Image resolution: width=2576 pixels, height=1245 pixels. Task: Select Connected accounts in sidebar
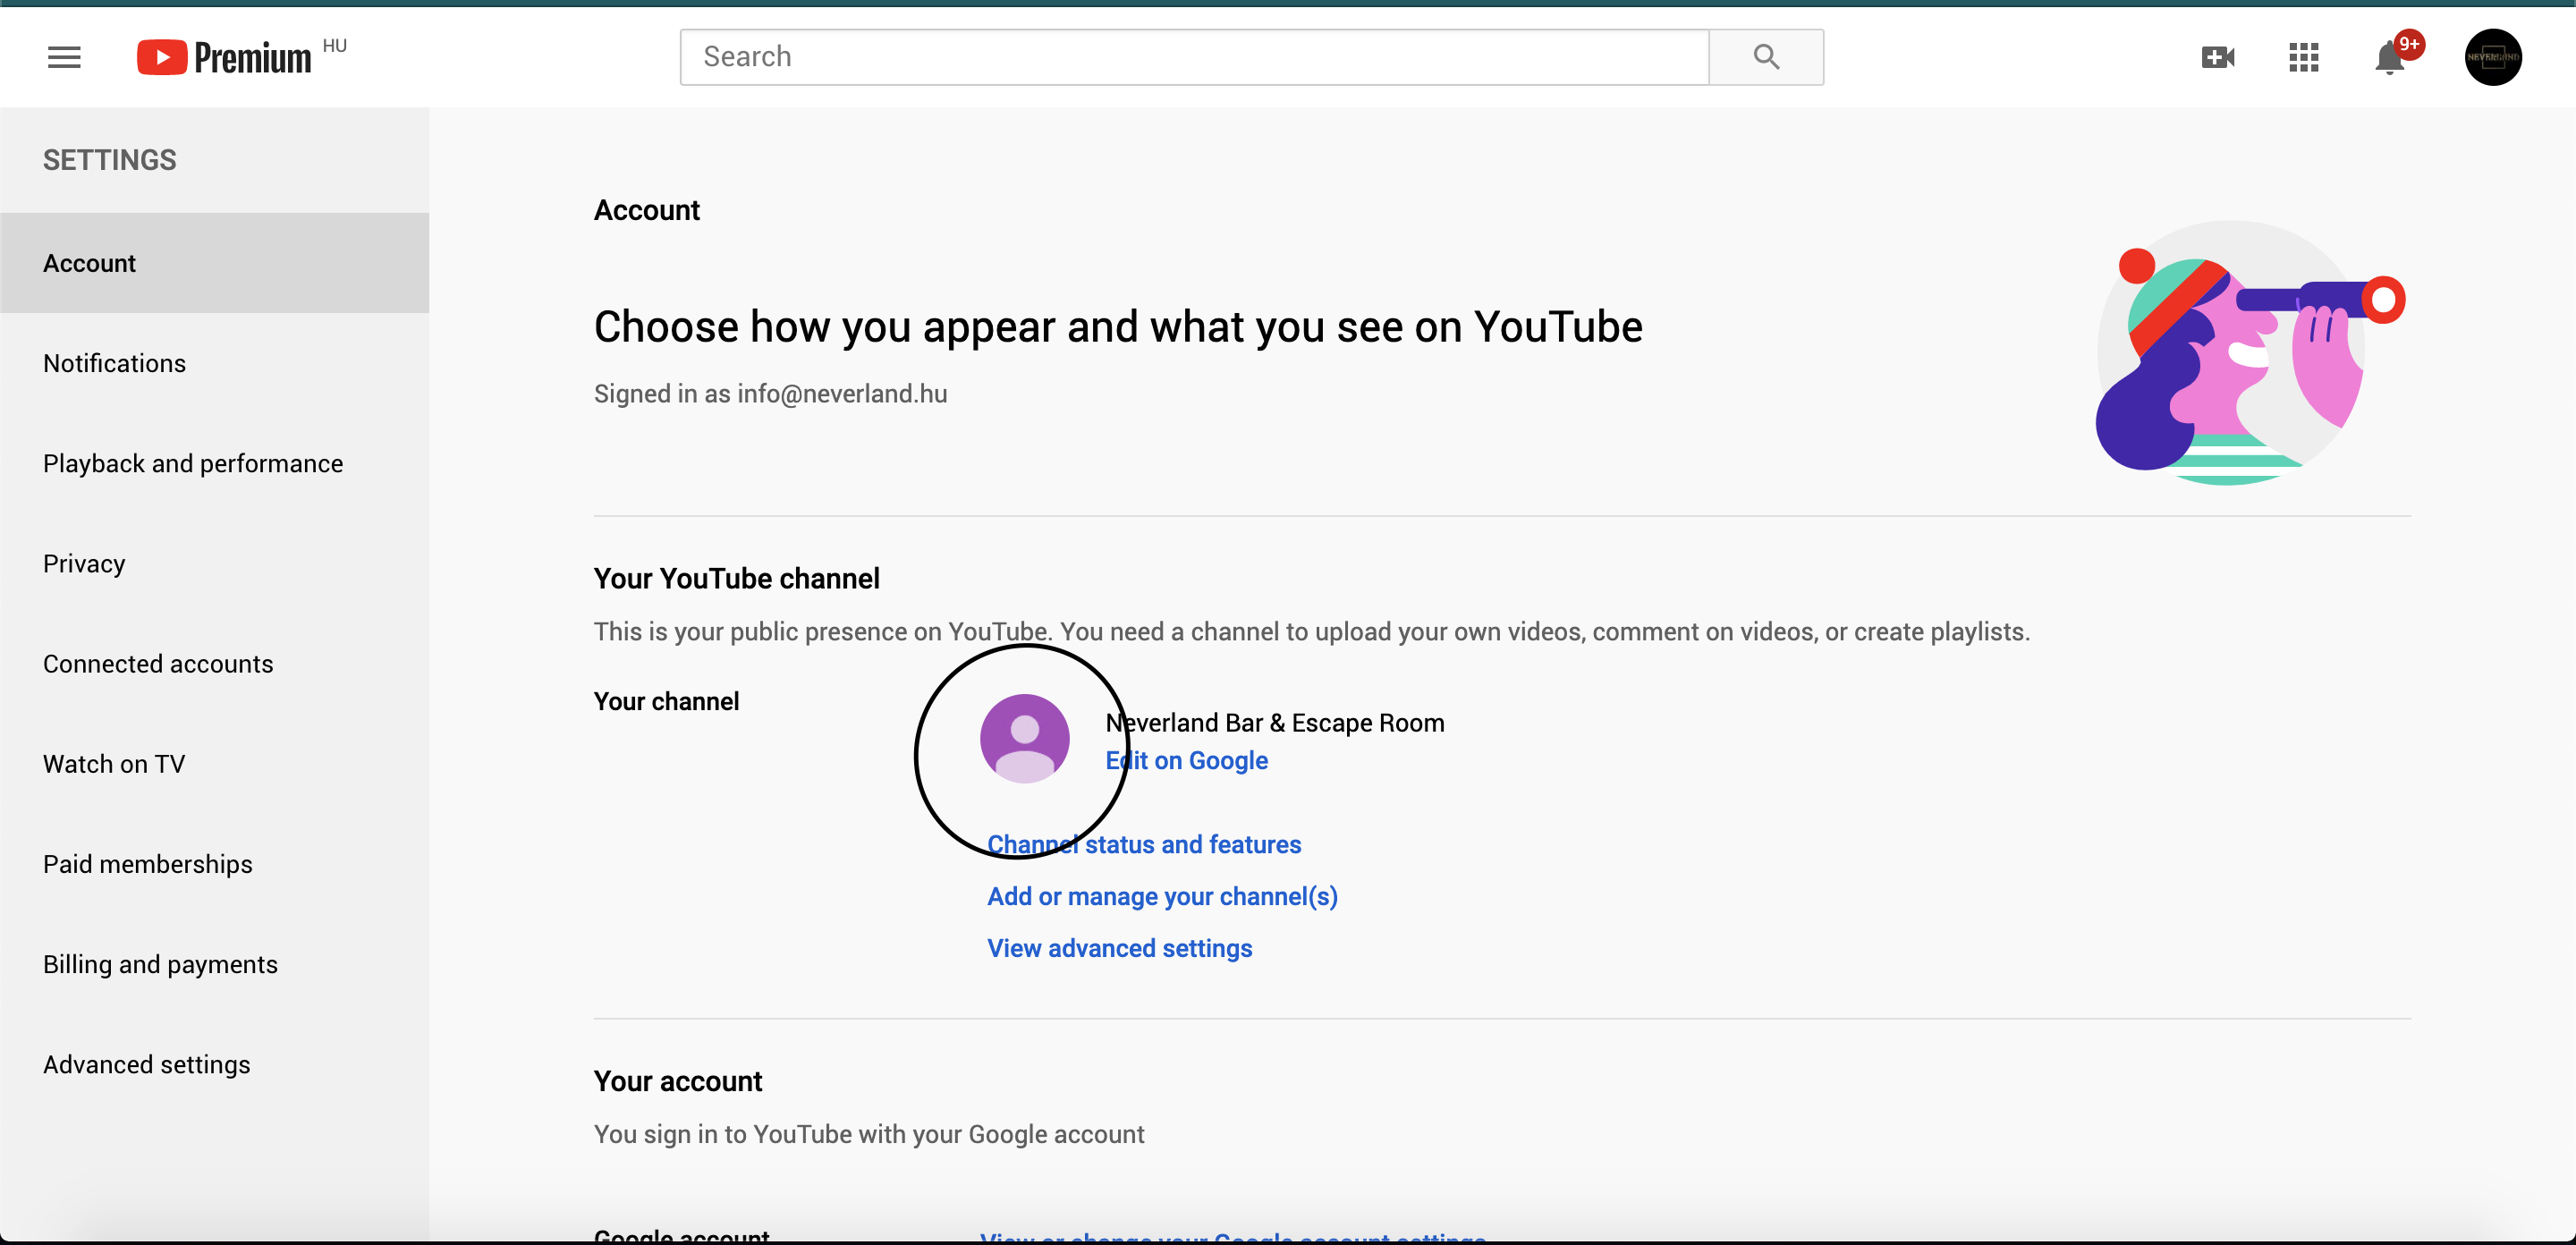[x=158, y=663]
